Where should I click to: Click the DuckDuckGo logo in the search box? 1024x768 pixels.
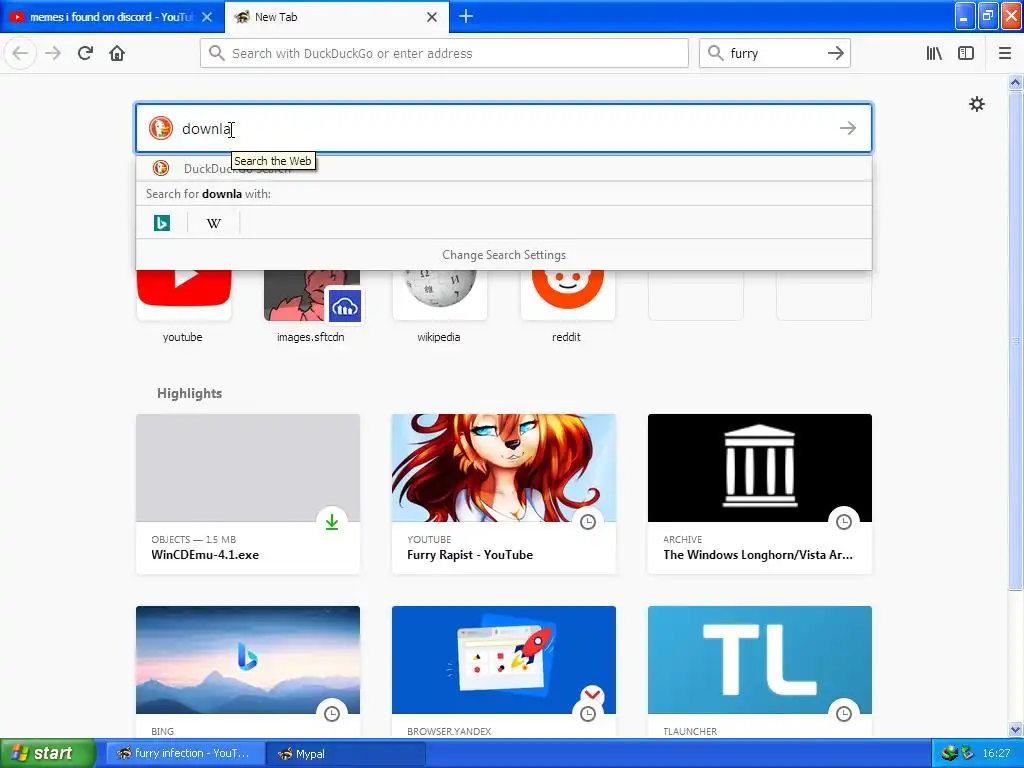pyautogui.click(x=161, y=128)
